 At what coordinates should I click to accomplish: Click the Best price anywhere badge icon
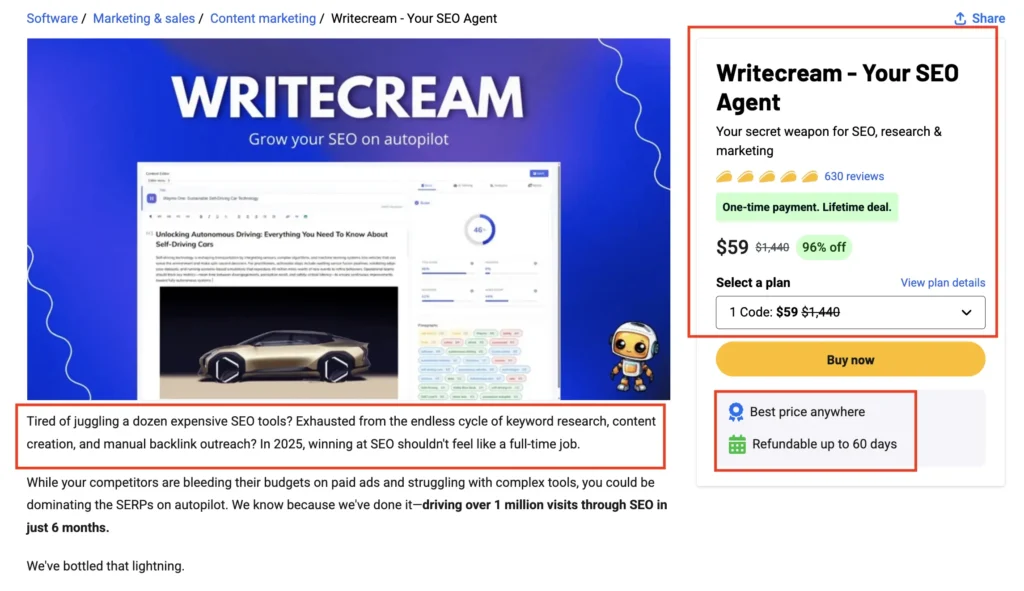tap(735, 411)
